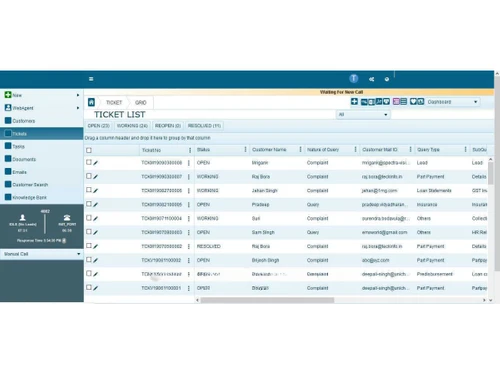Click the agent status person icon
This screenshot has width=500, height=375.
22,218
